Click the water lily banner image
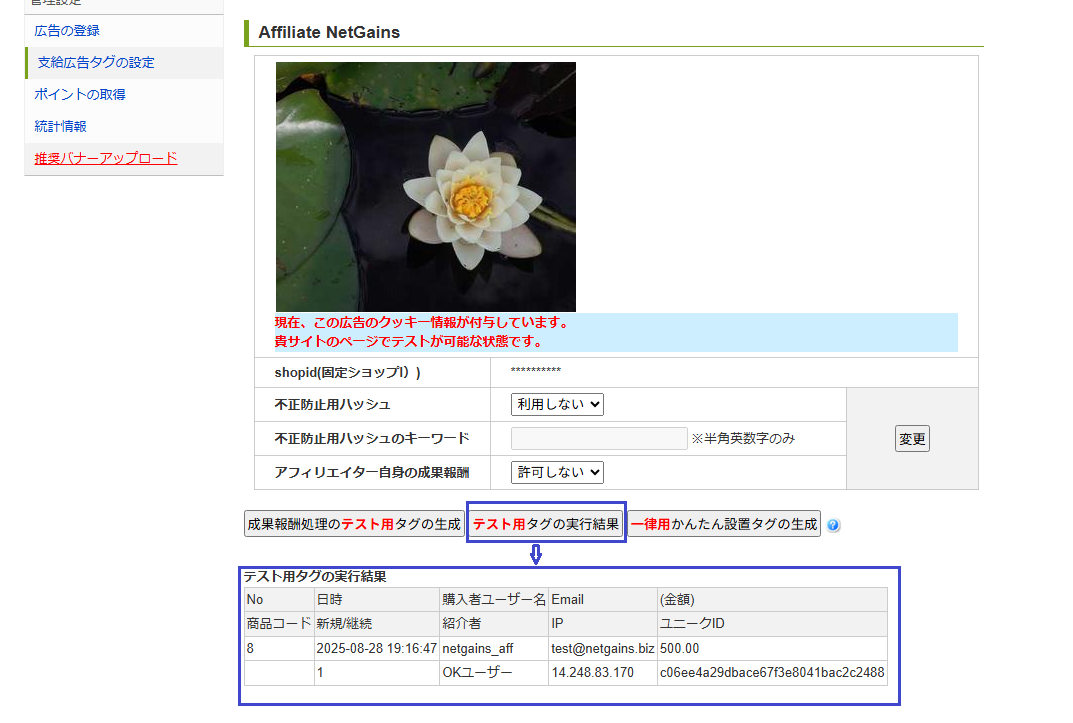This screenshot has width=1073, height=723. point(426,187)
